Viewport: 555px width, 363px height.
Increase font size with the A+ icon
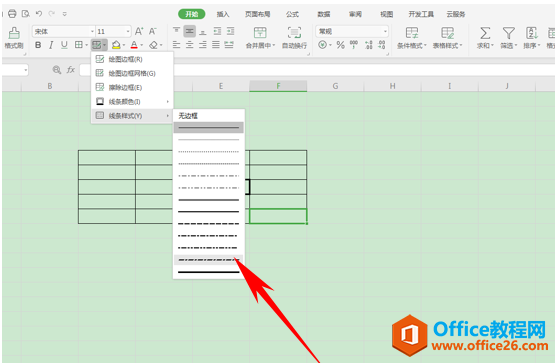pyautogui.click(x=139, y=31)
